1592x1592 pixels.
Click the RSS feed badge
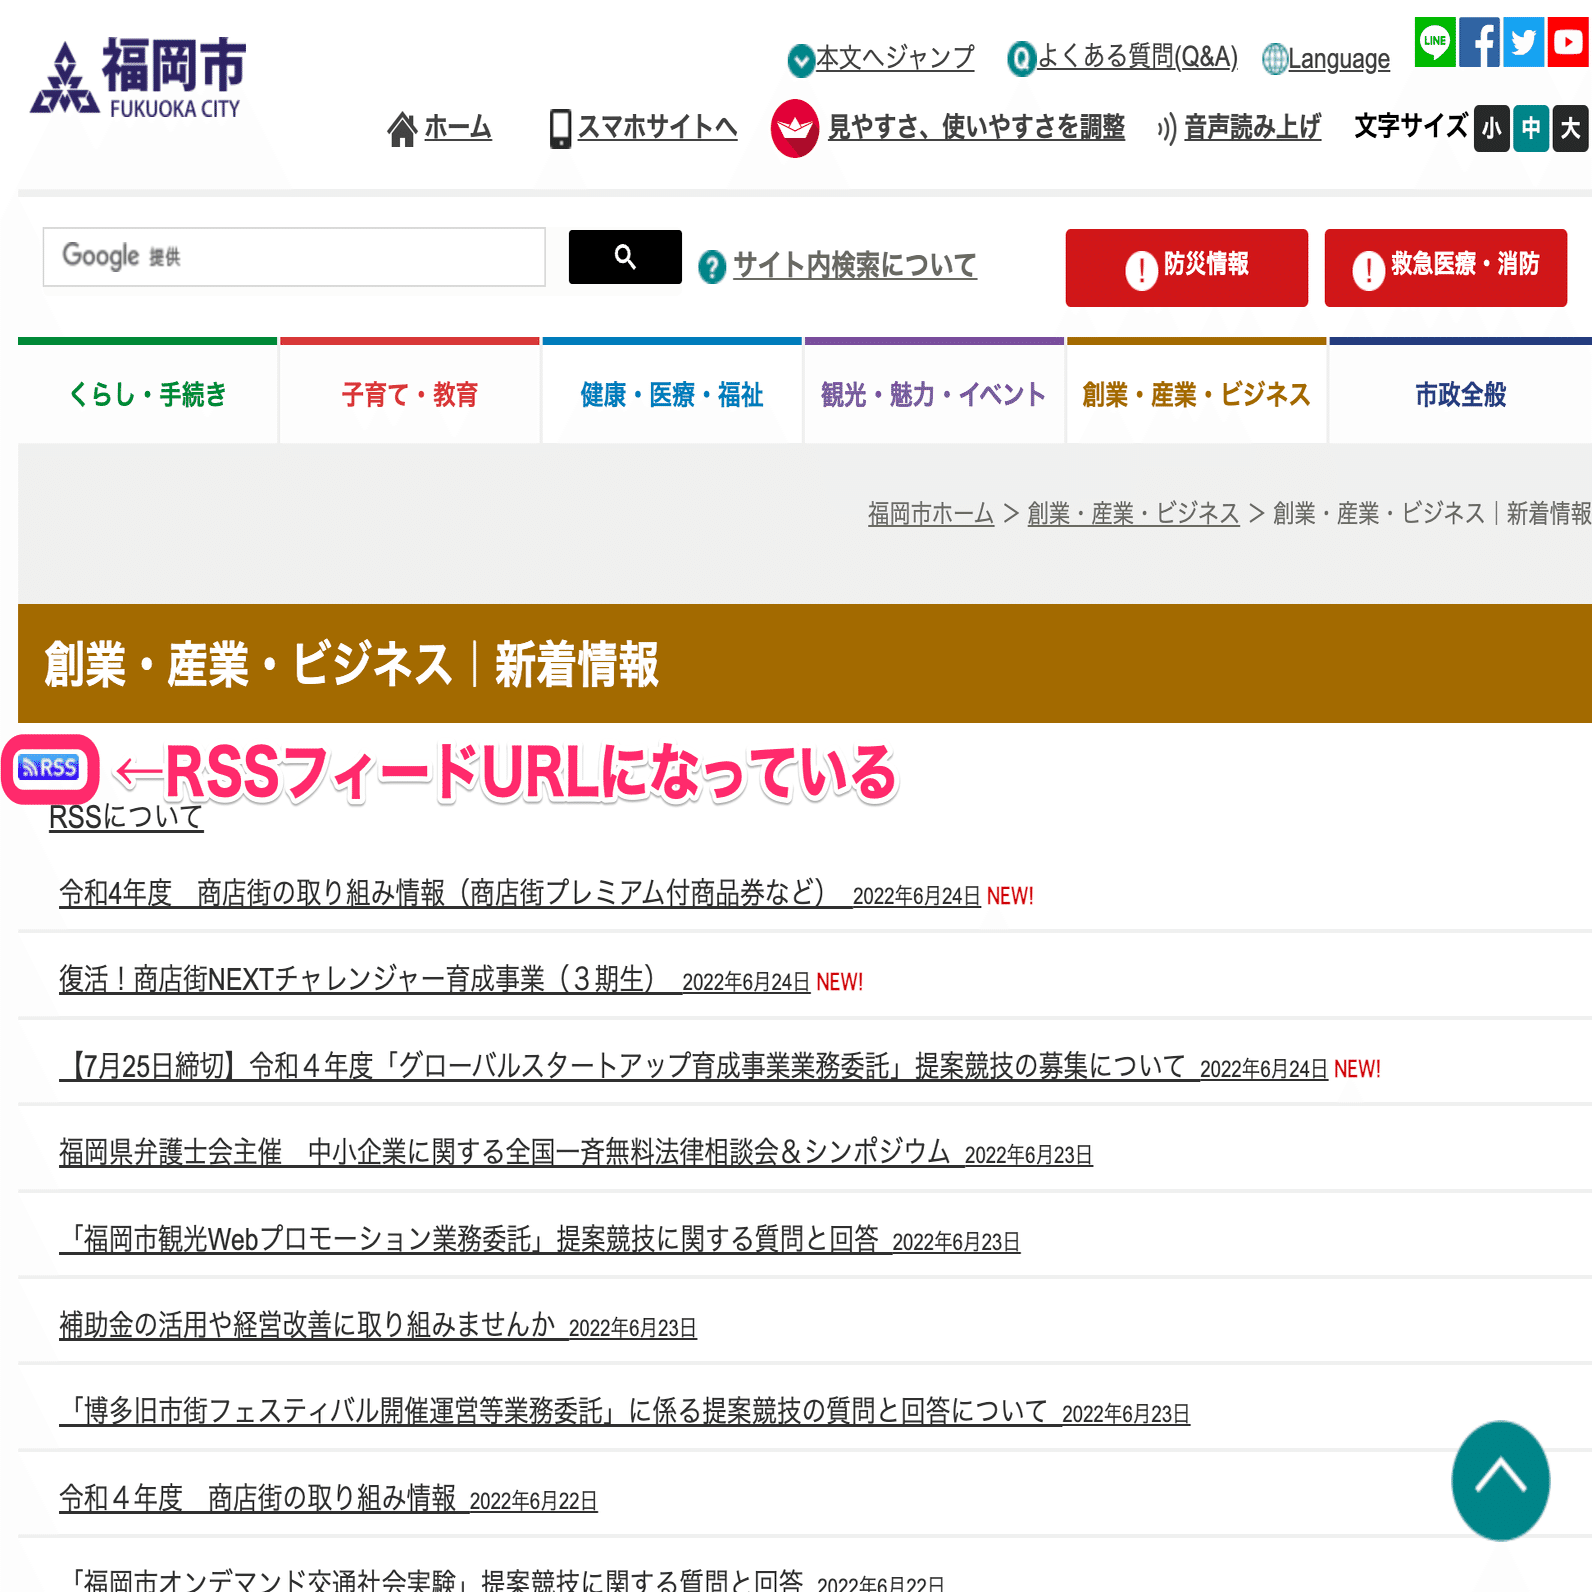pos(49,768)
